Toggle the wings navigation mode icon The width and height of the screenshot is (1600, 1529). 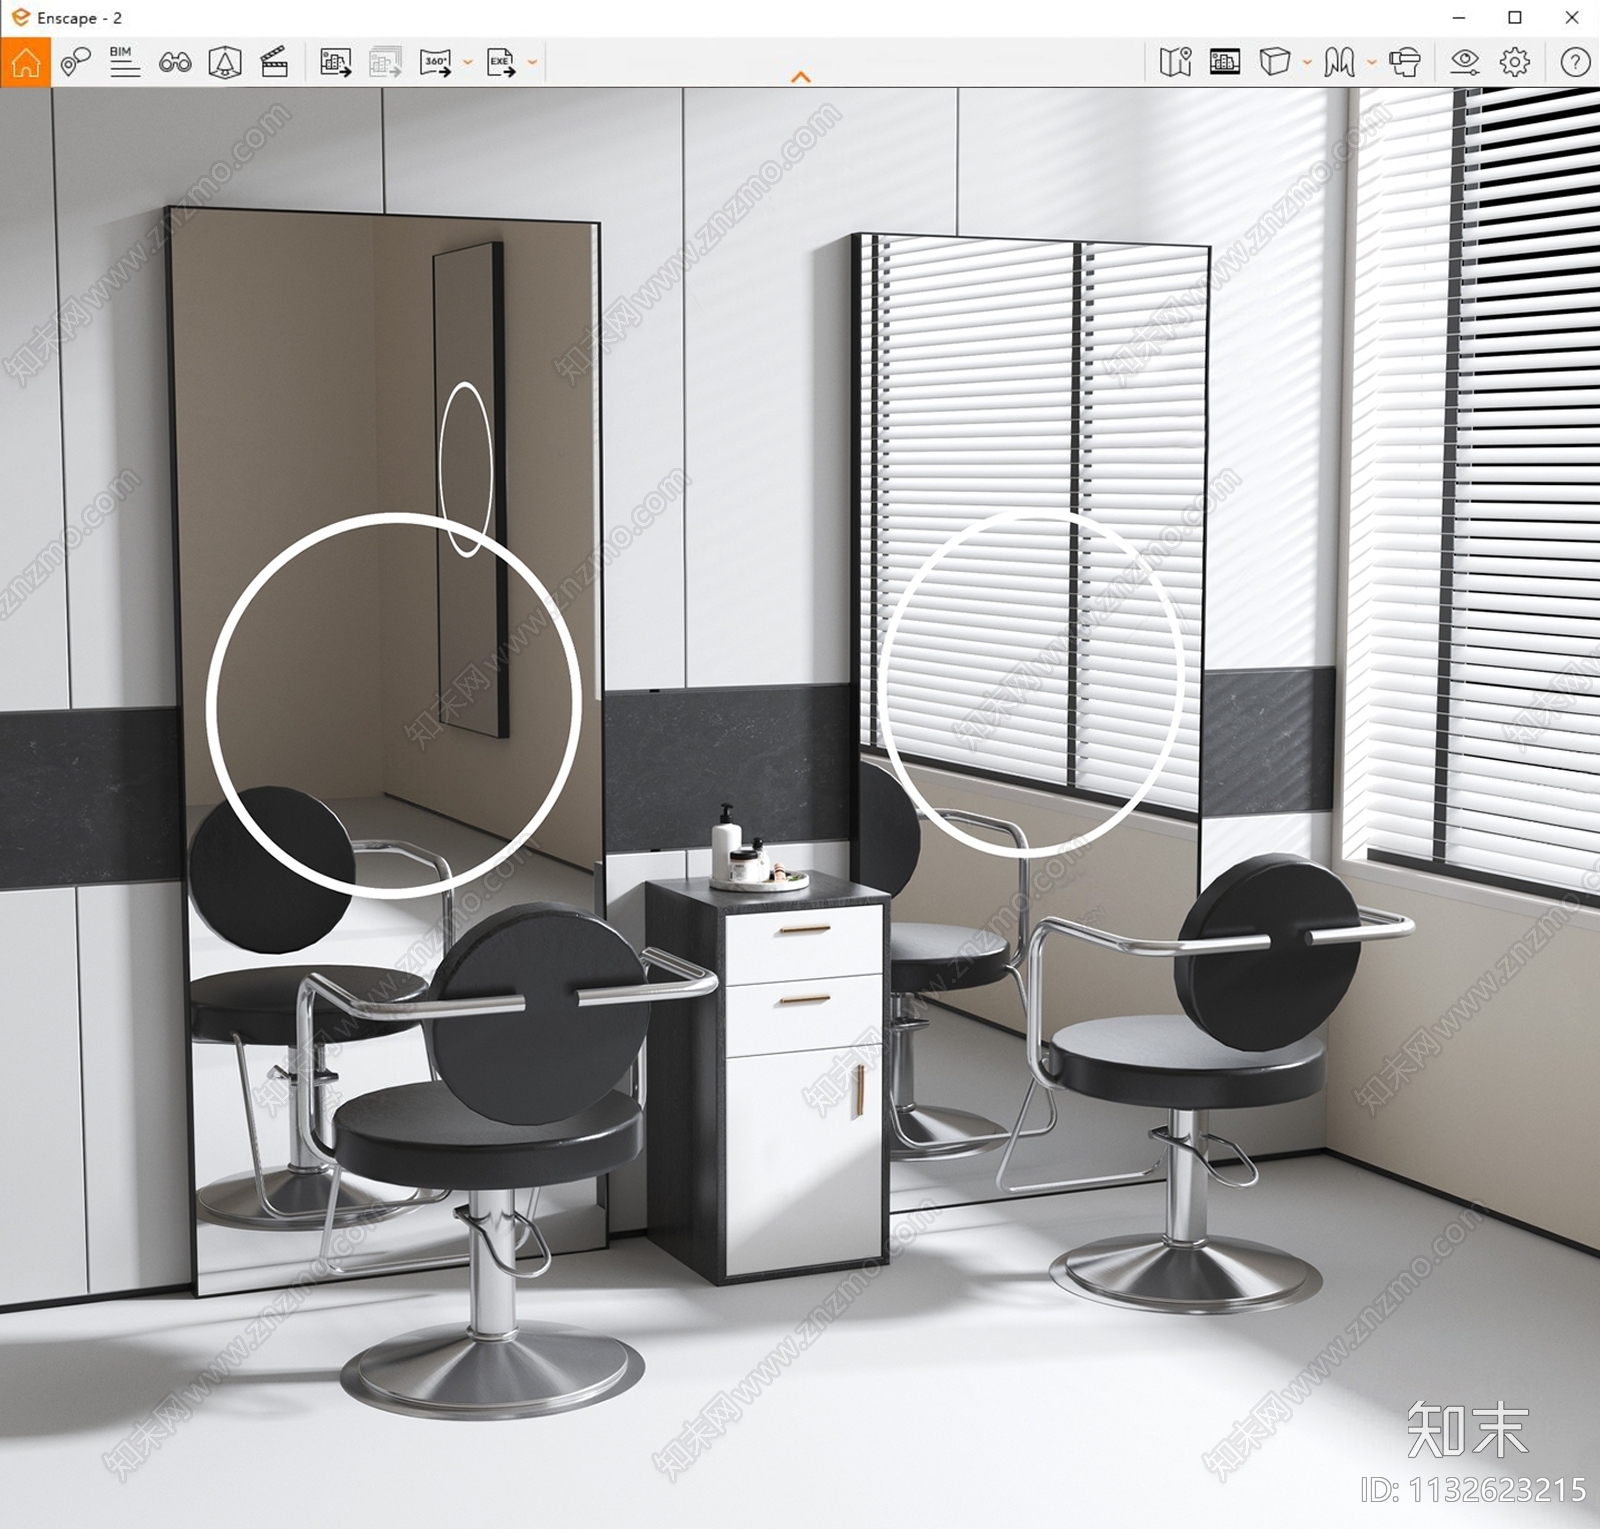(1340, 62)
